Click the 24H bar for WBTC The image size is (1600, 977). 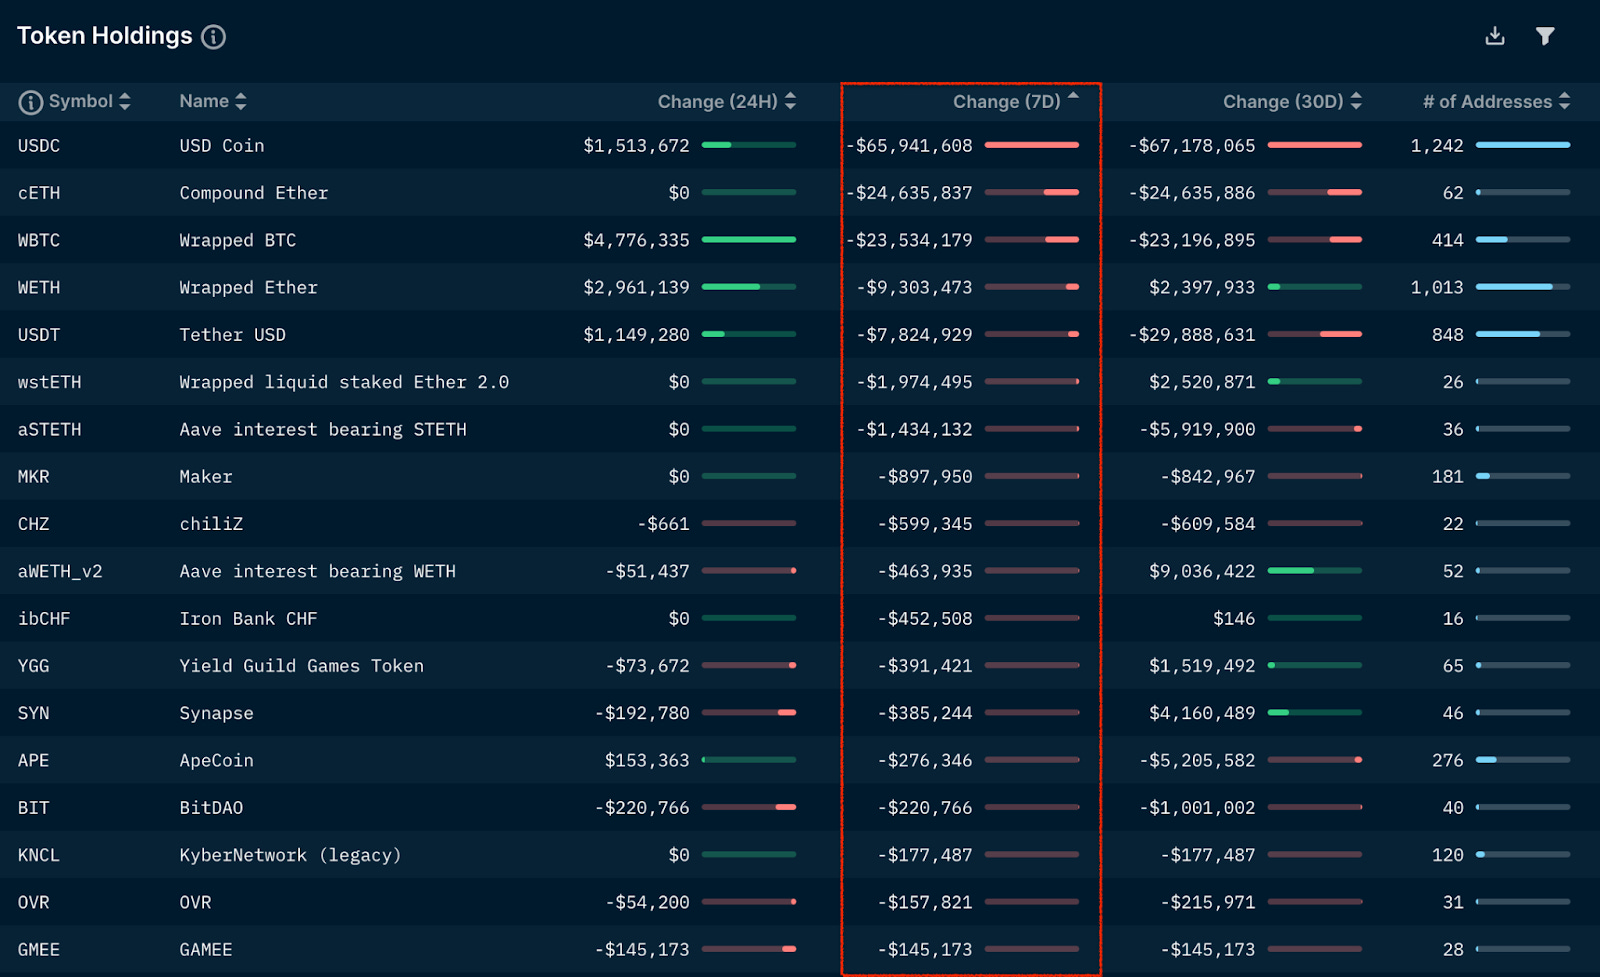(x=749, y=240)
